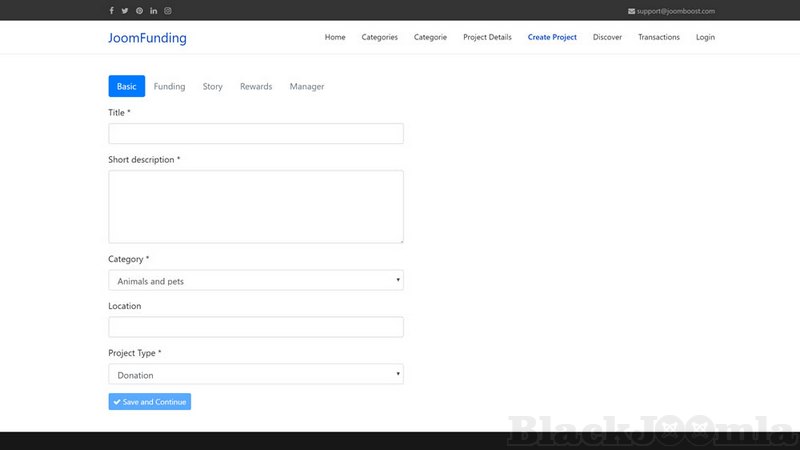
Task: Open the LinkedIn social icon
Action: pyautogui.click(x=153, y=11)
